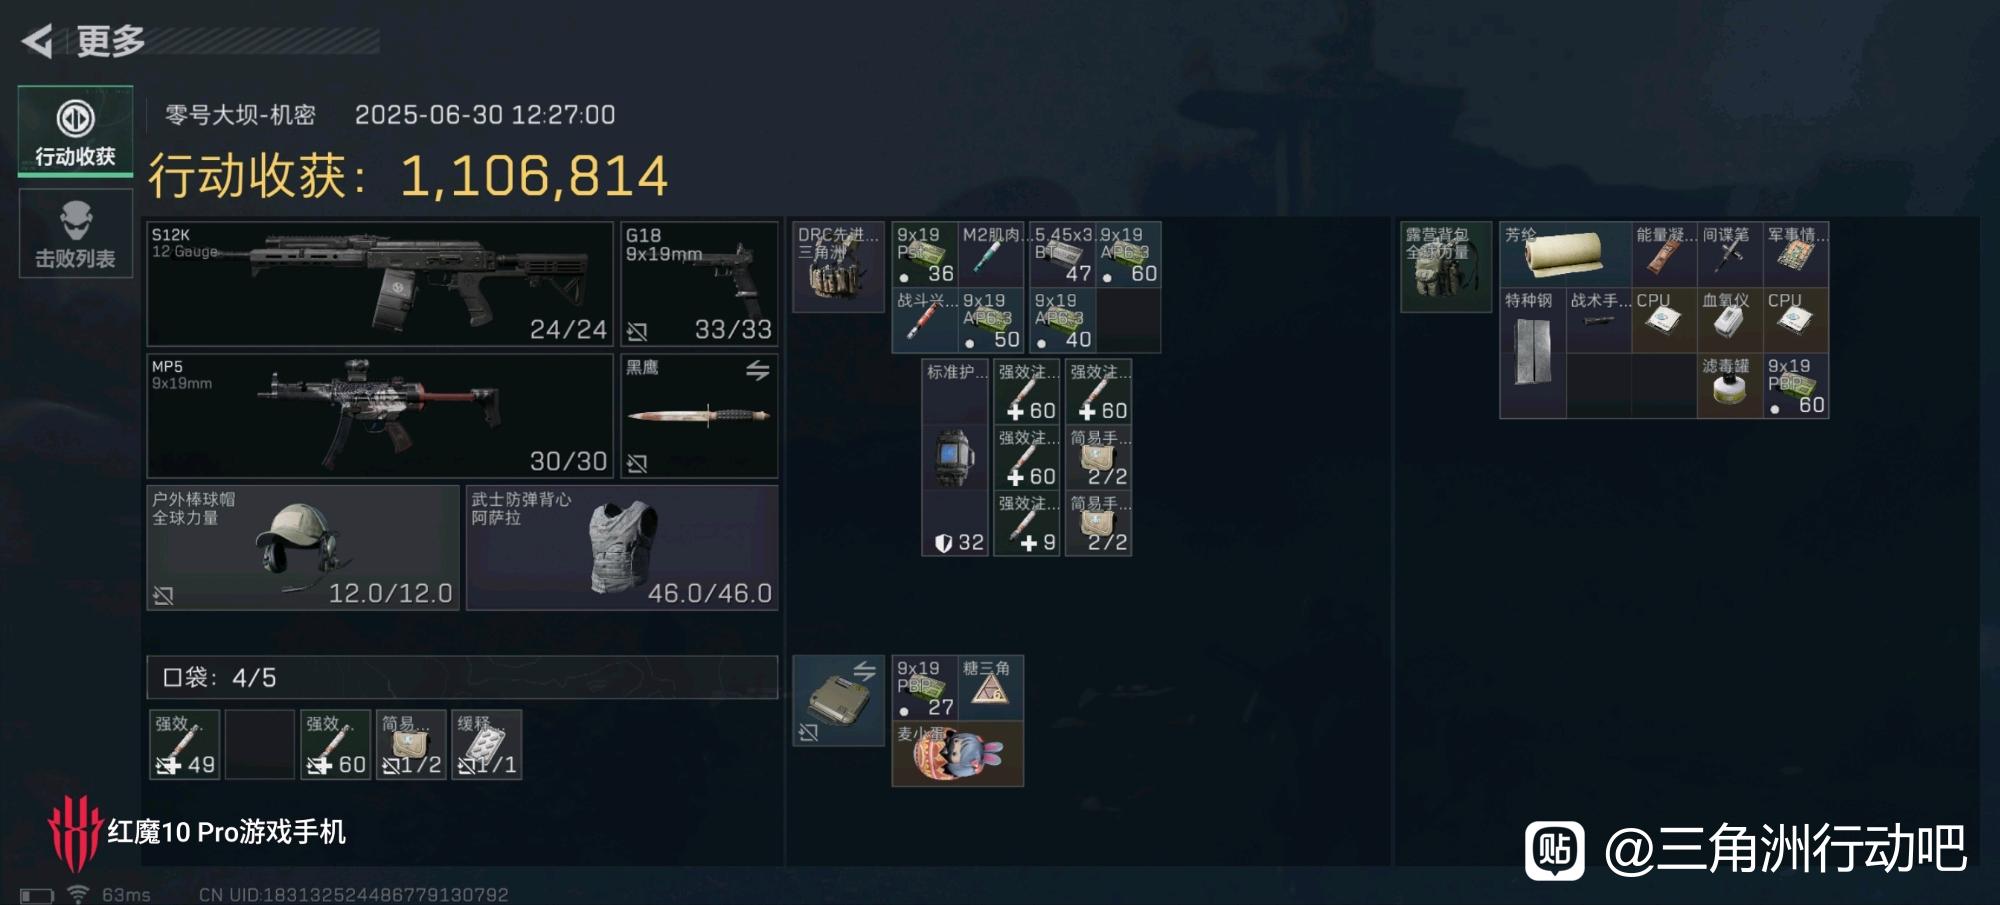The width and height of the screenshot is (2000, 905).
Task: Click the 标准护 armor plate with 32 durability
Action: 955,457
